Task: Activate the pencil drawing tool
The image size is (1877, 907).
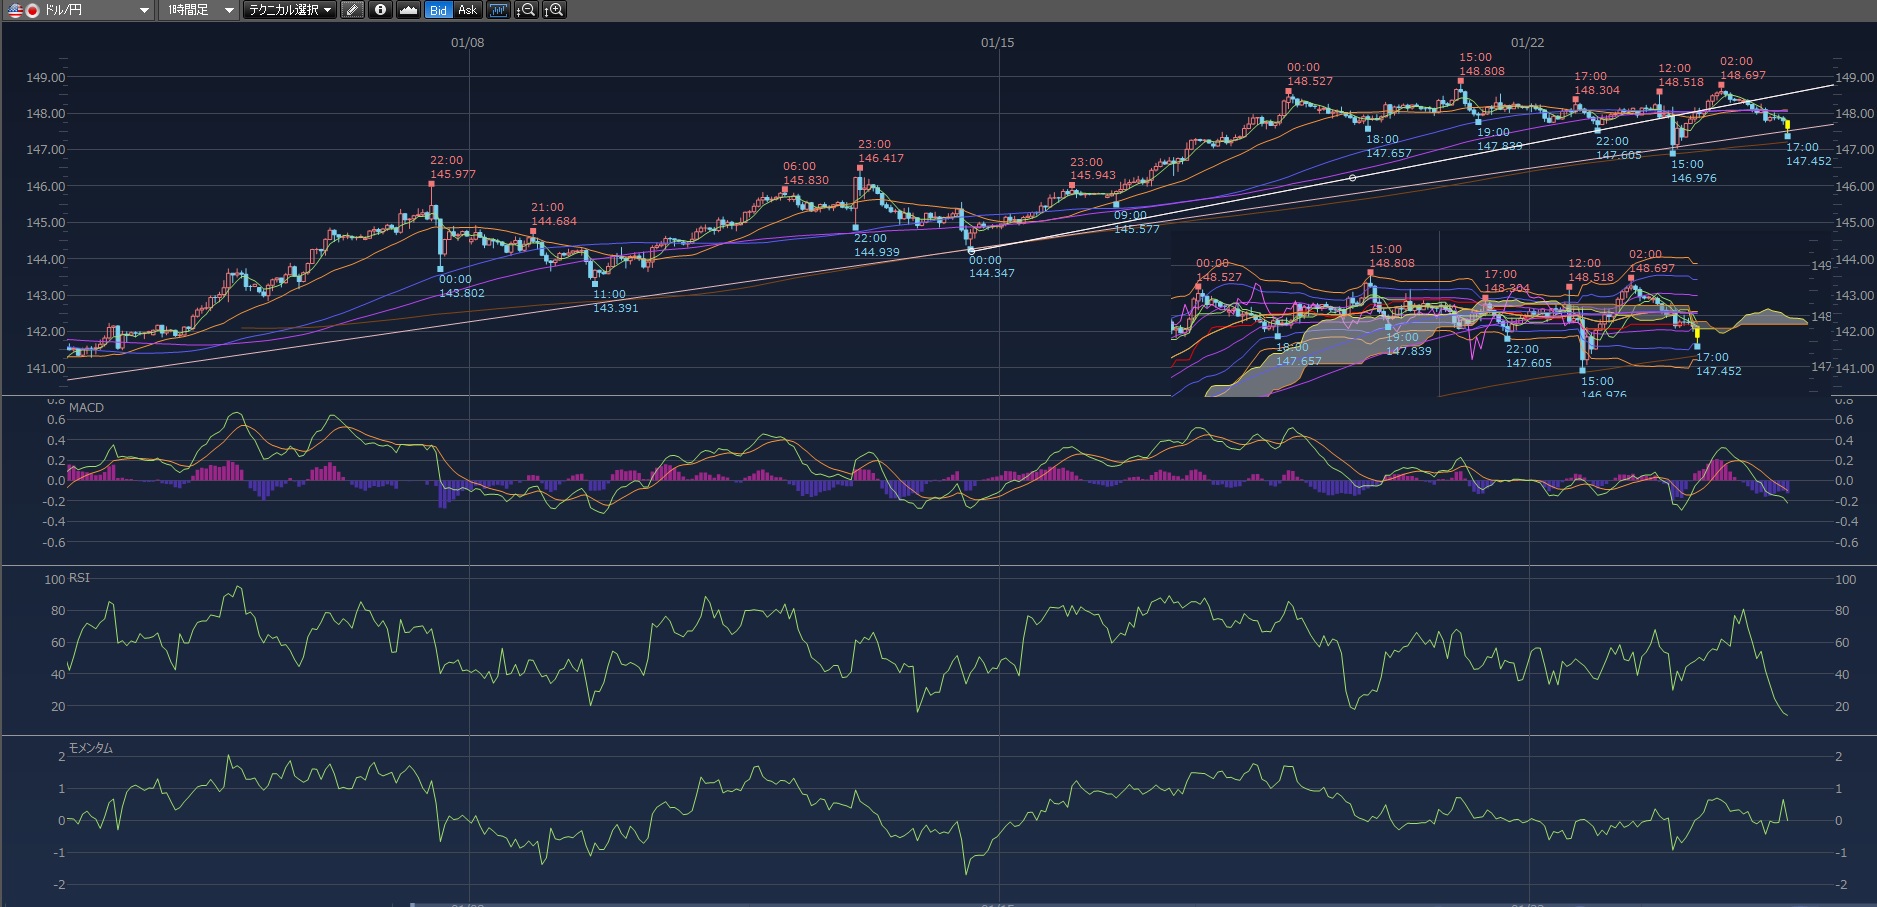Action: (x=352, y=10)
